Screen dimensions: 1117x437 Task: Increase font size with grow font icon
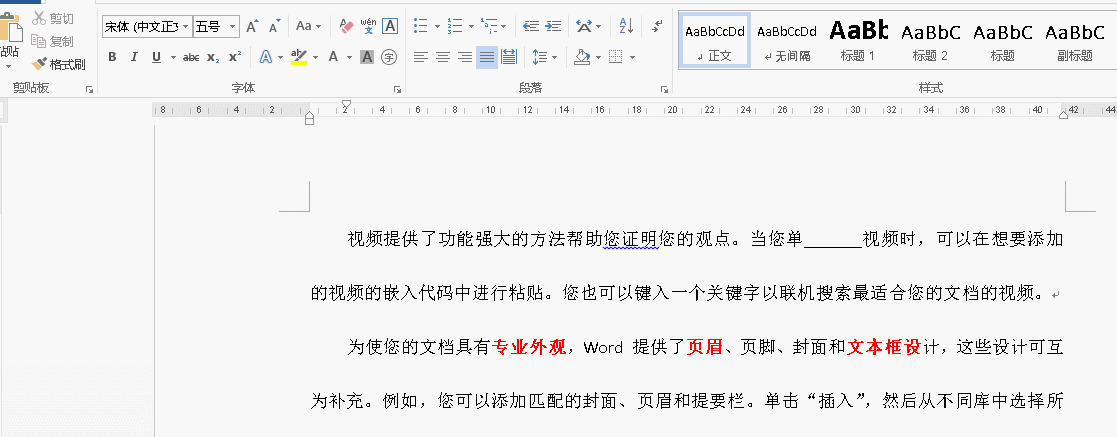click(x=251, y=27)
